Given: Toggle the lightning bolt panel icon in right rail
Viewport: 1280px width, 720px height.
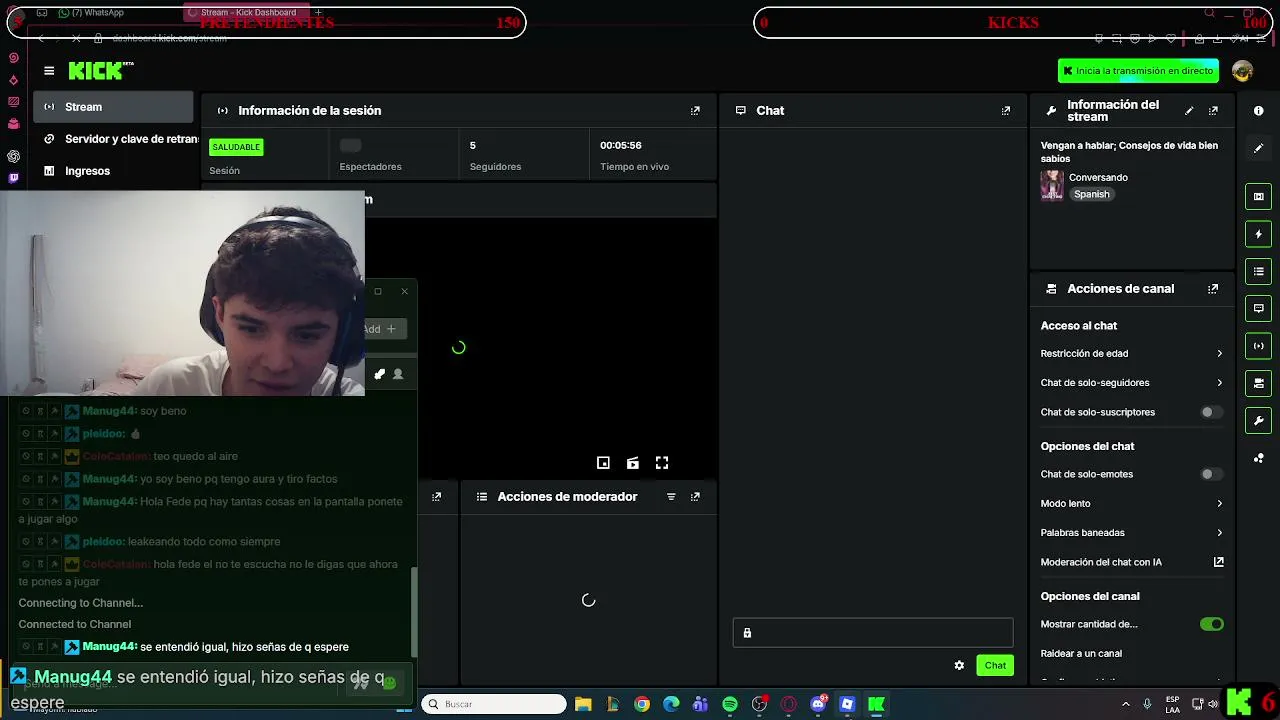Looking at the screenshot, I should pos(1259,234).
